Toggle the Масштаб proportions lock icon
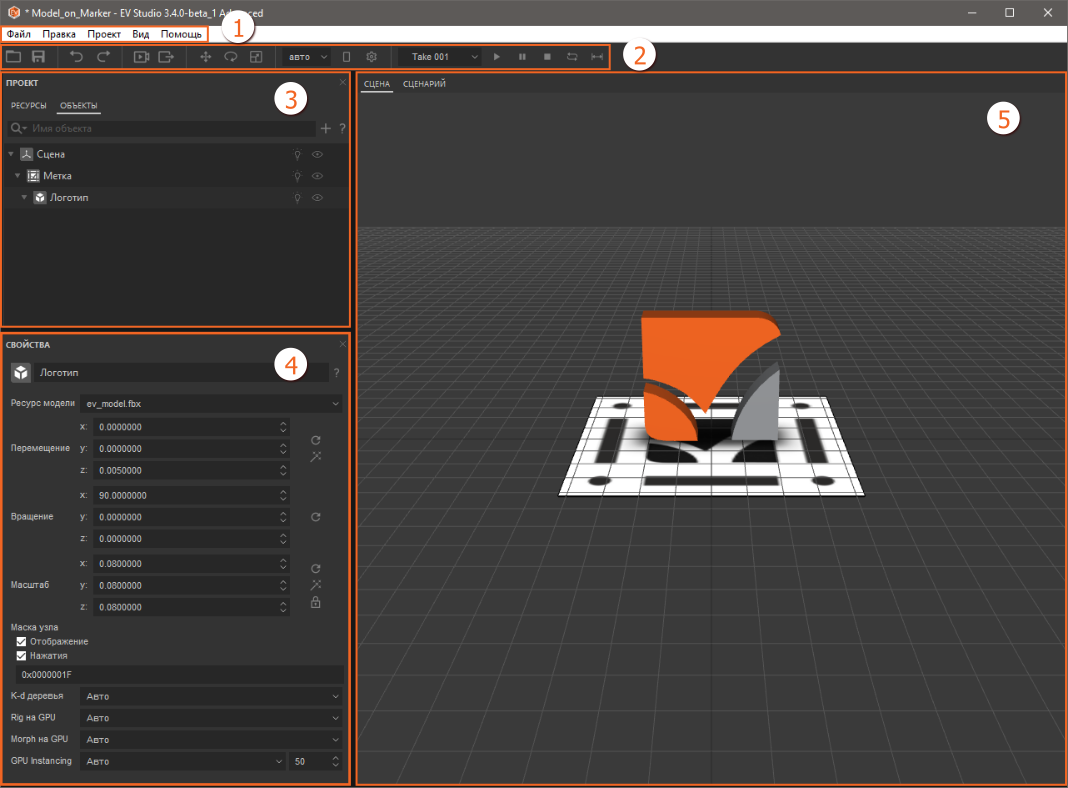This screenshot has height=788, width=1068. tap(316, 602)
